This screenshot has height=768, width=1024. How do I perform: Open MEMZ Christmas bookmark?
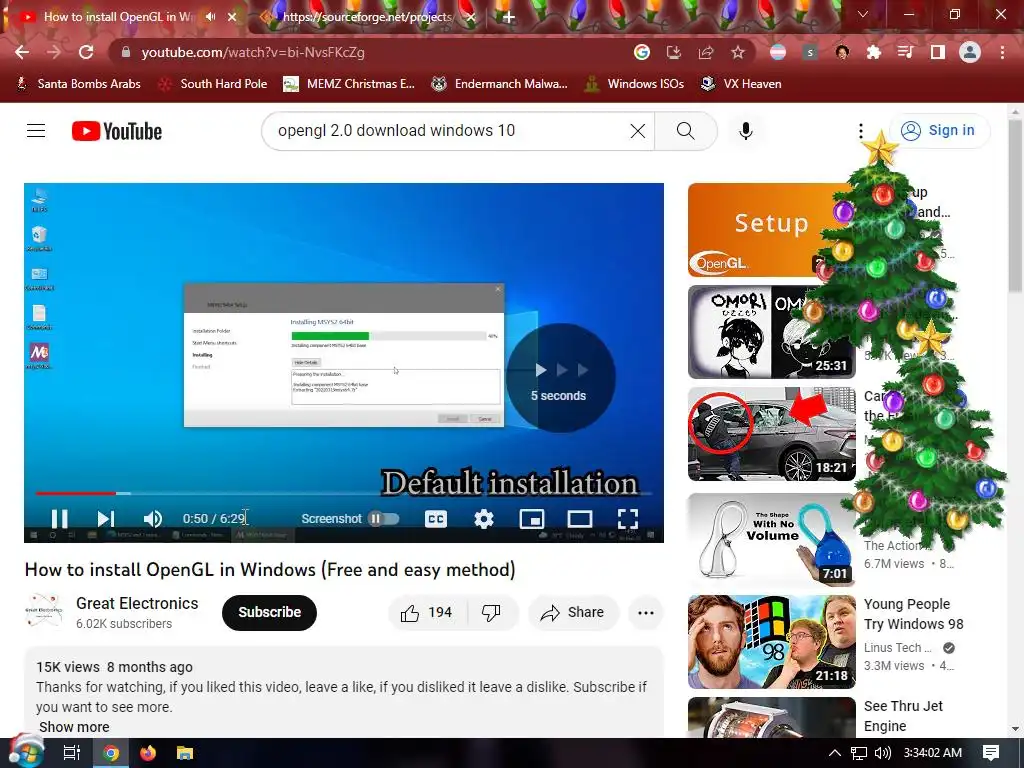(349, 84)
